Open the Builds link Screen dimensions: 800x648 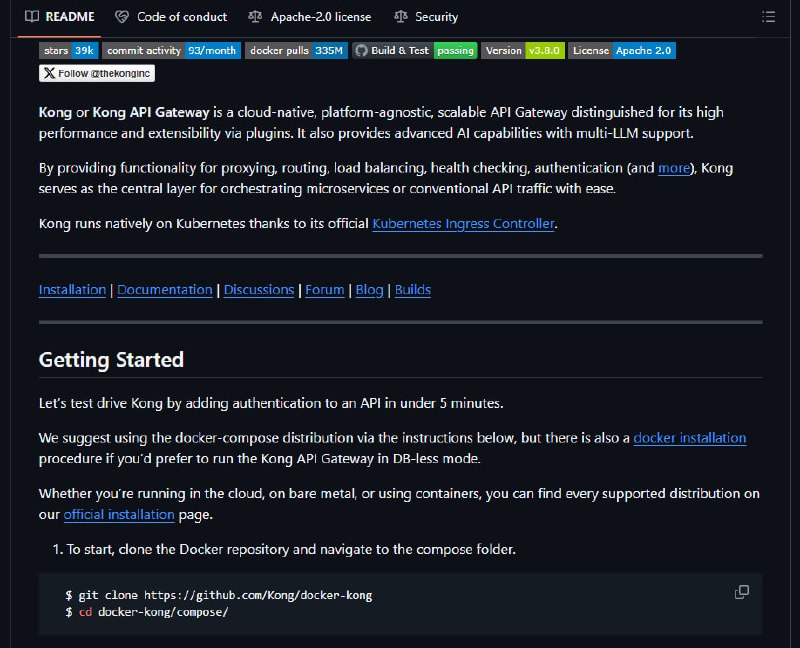(x=413, y=290)
